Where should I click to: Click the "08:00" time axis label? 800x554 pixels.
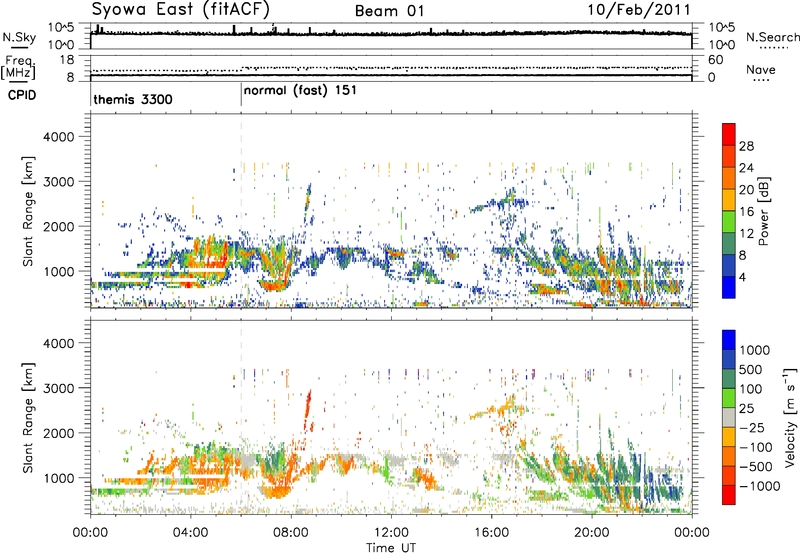pos(290,533)
